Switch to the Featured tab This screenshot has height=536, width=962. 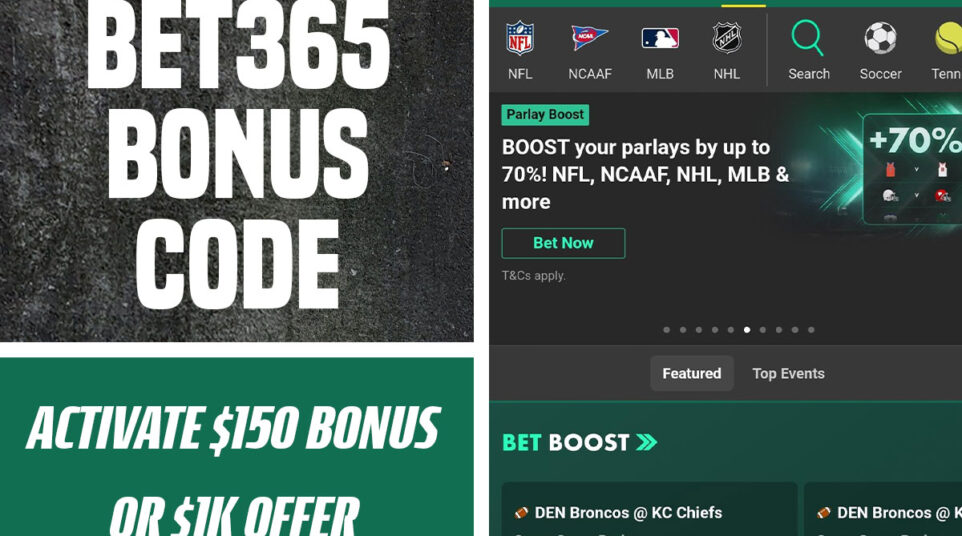coord(691,373)
